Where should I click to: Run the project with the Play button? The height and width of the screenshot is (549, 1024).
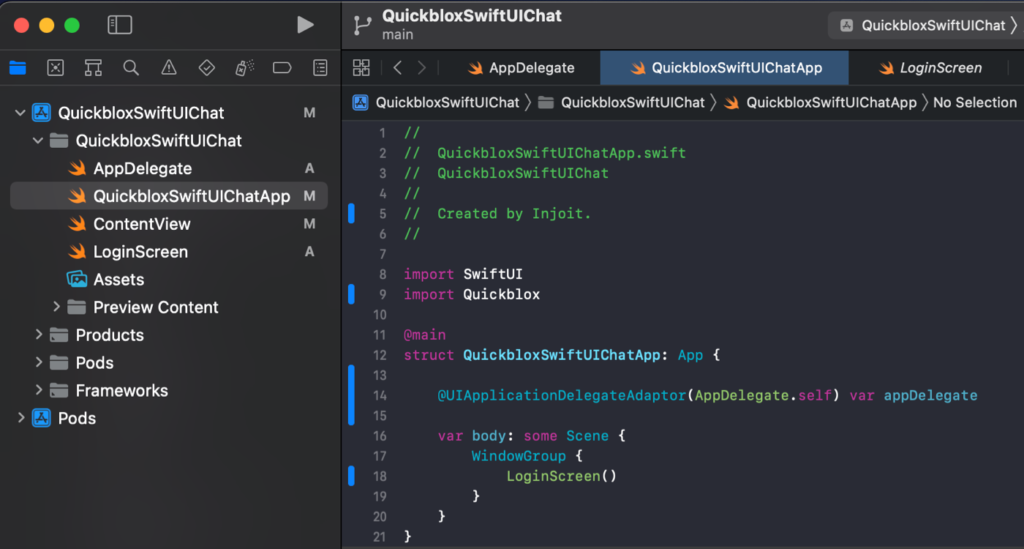305,25
